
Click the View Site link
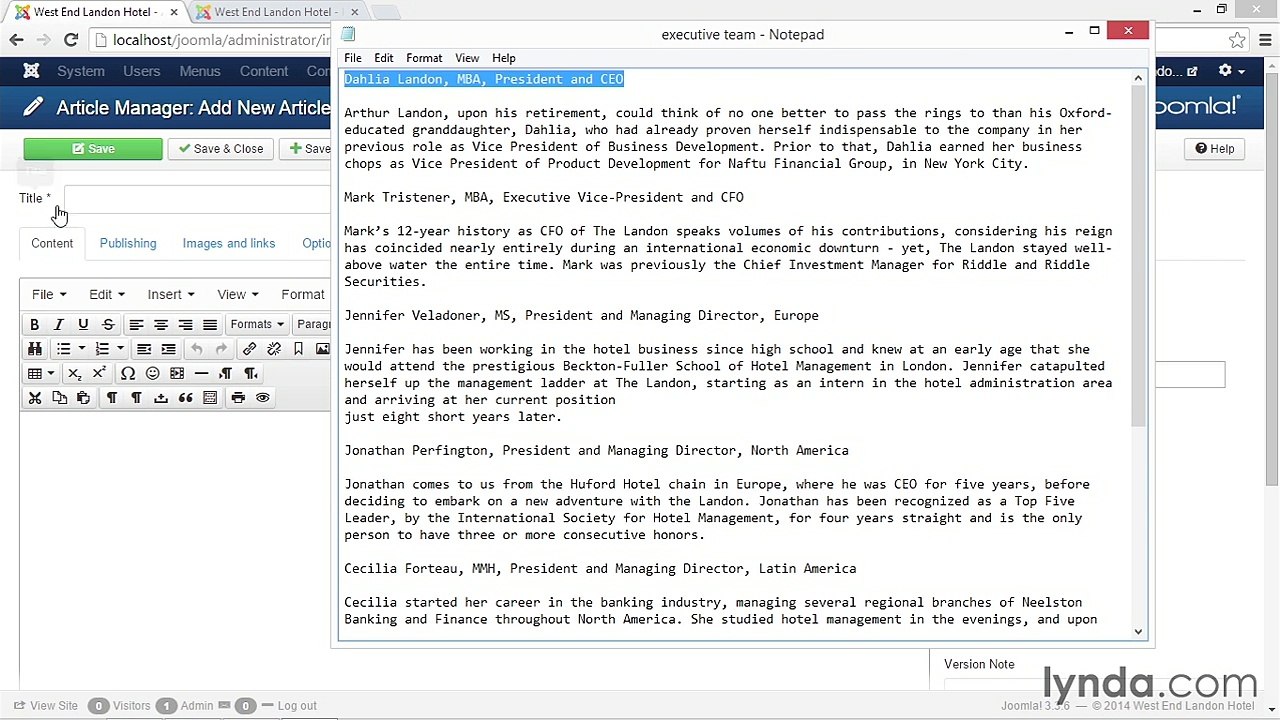point(46,706)
